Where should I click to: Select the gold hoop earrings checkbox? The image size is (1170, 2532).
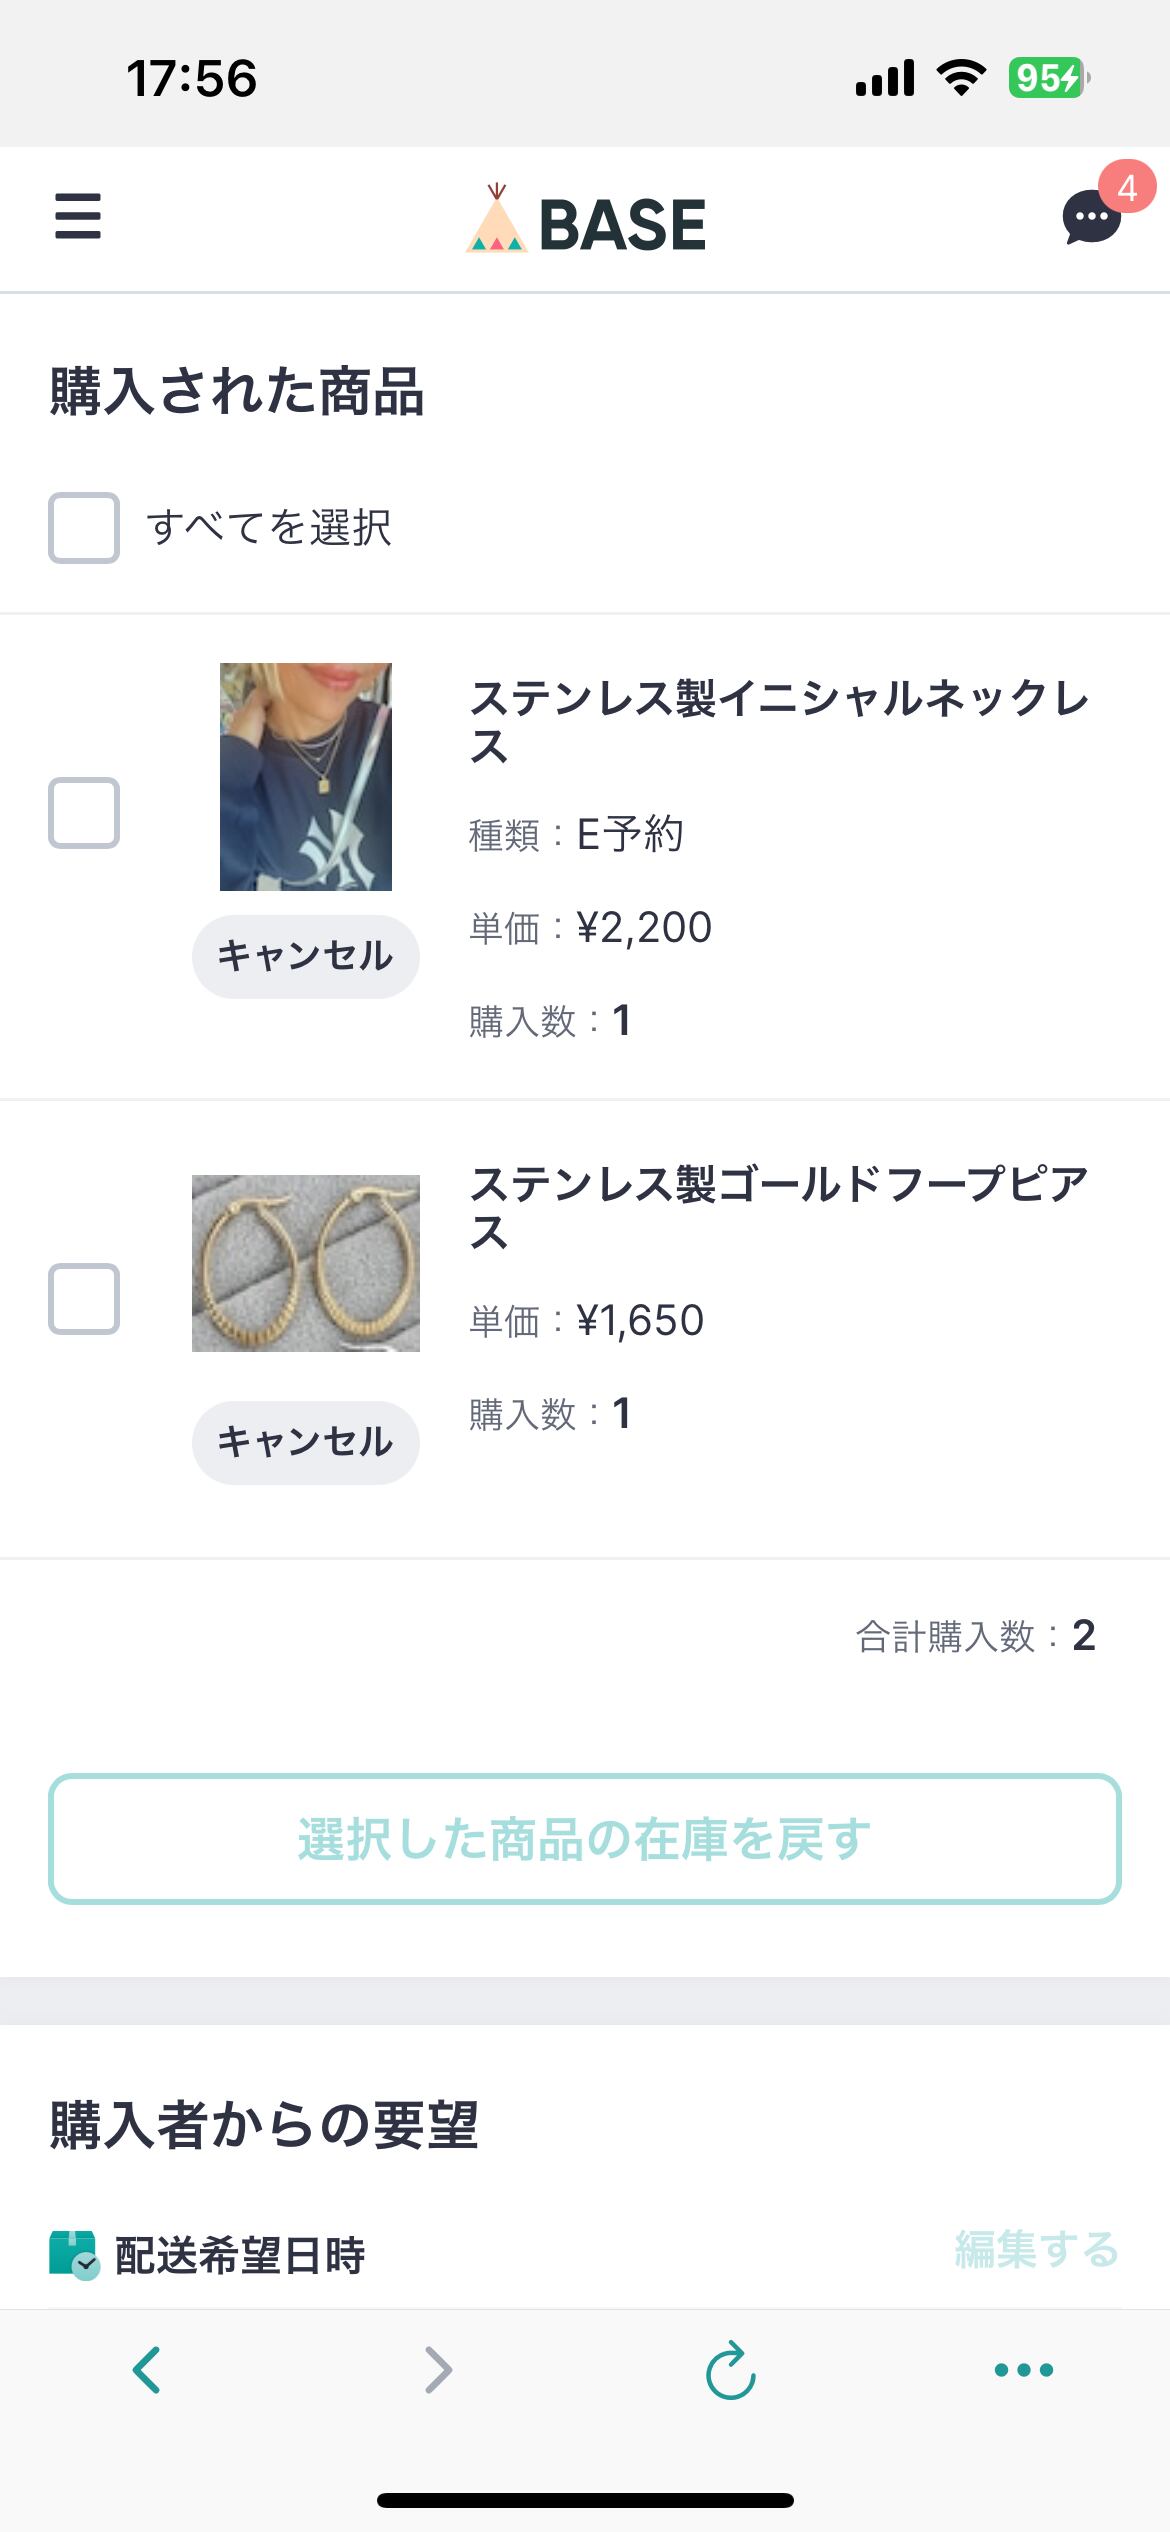click(x=84, y=1299)
